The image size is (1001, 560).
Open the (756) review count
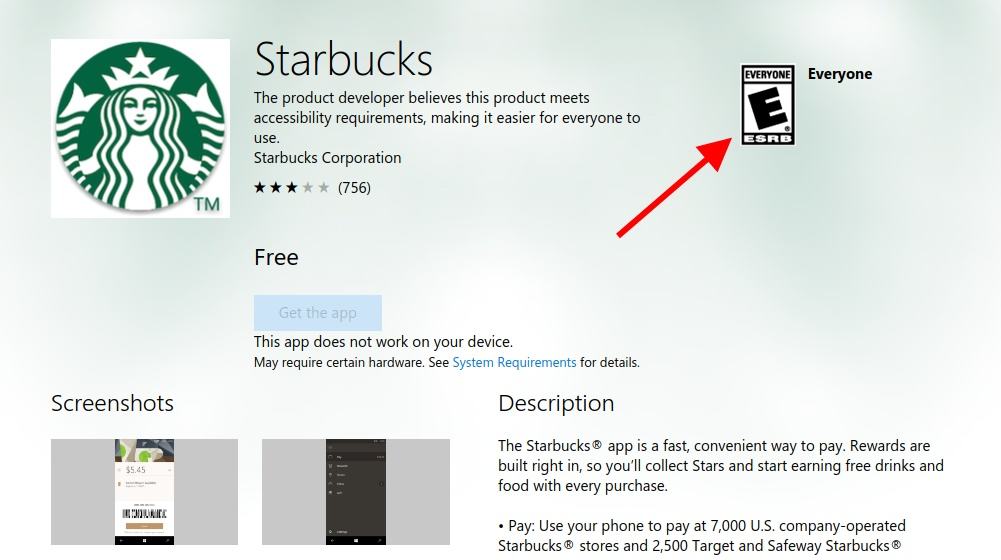(354, 188)
